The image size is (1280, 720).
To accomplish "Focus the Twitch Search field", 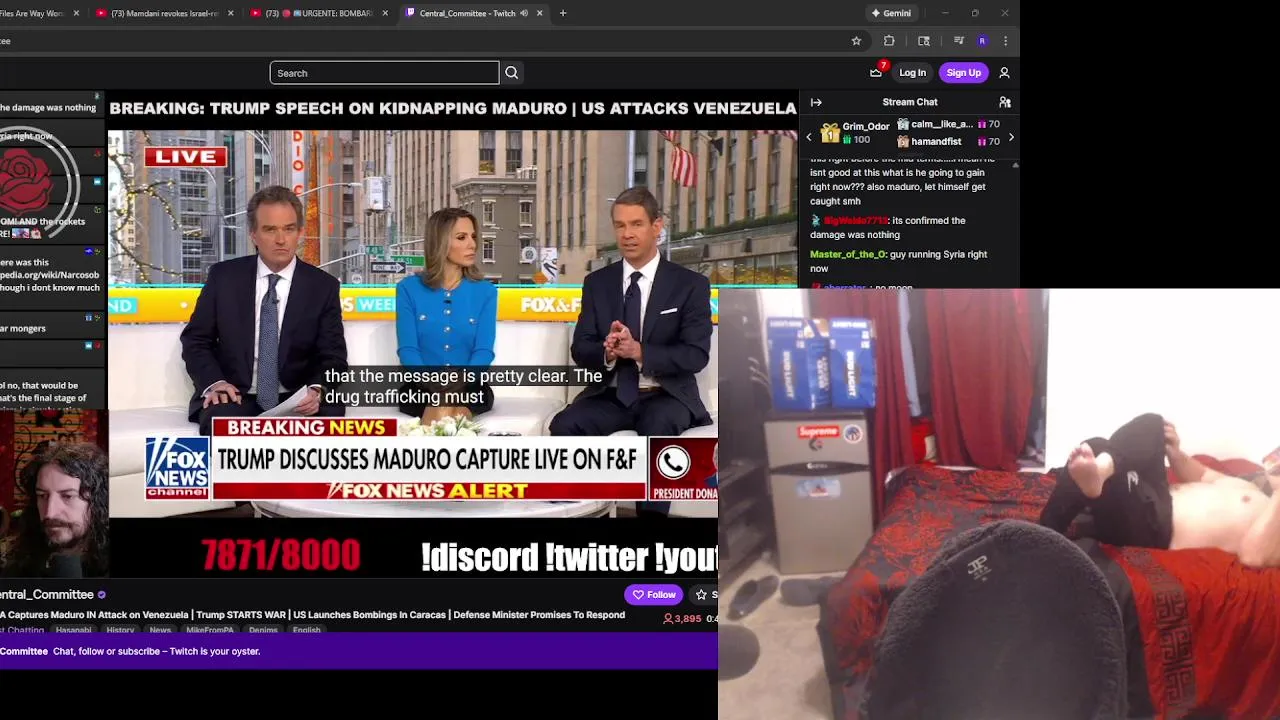I will point(384,73).
